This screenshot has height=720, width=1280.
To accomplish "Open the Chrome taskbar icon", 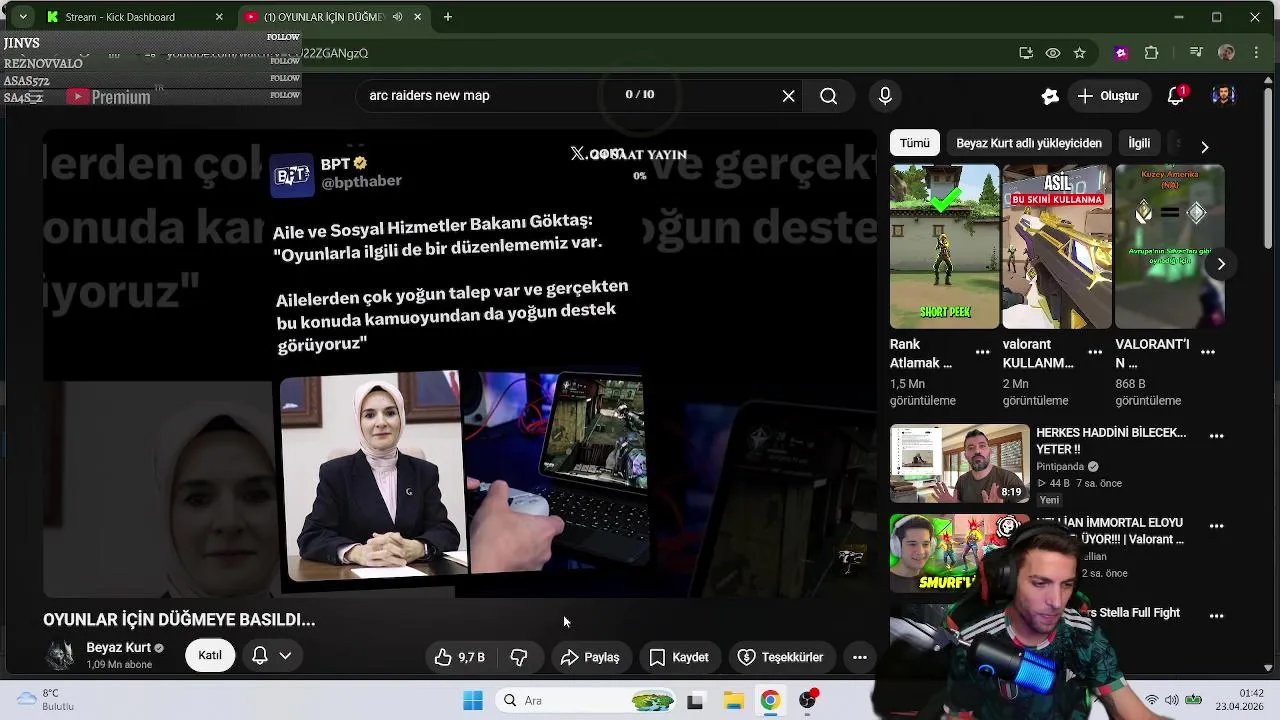I will 770,701.
